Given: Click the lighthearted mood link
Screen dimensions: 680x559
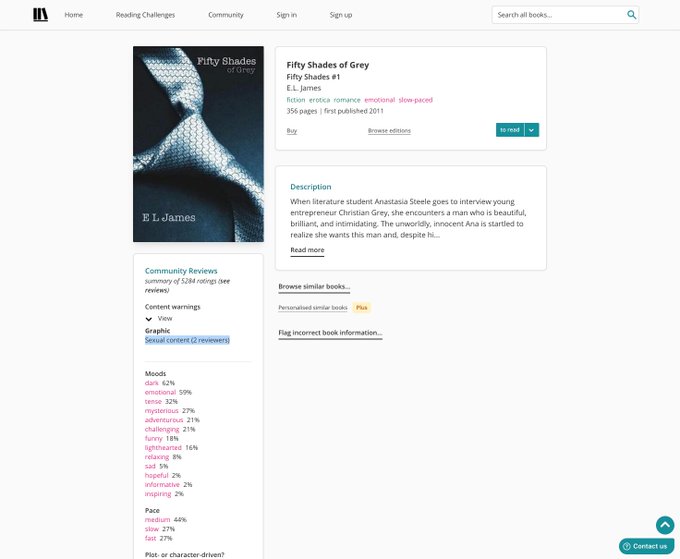Looking at the screenshot, I should pos(163,448).
